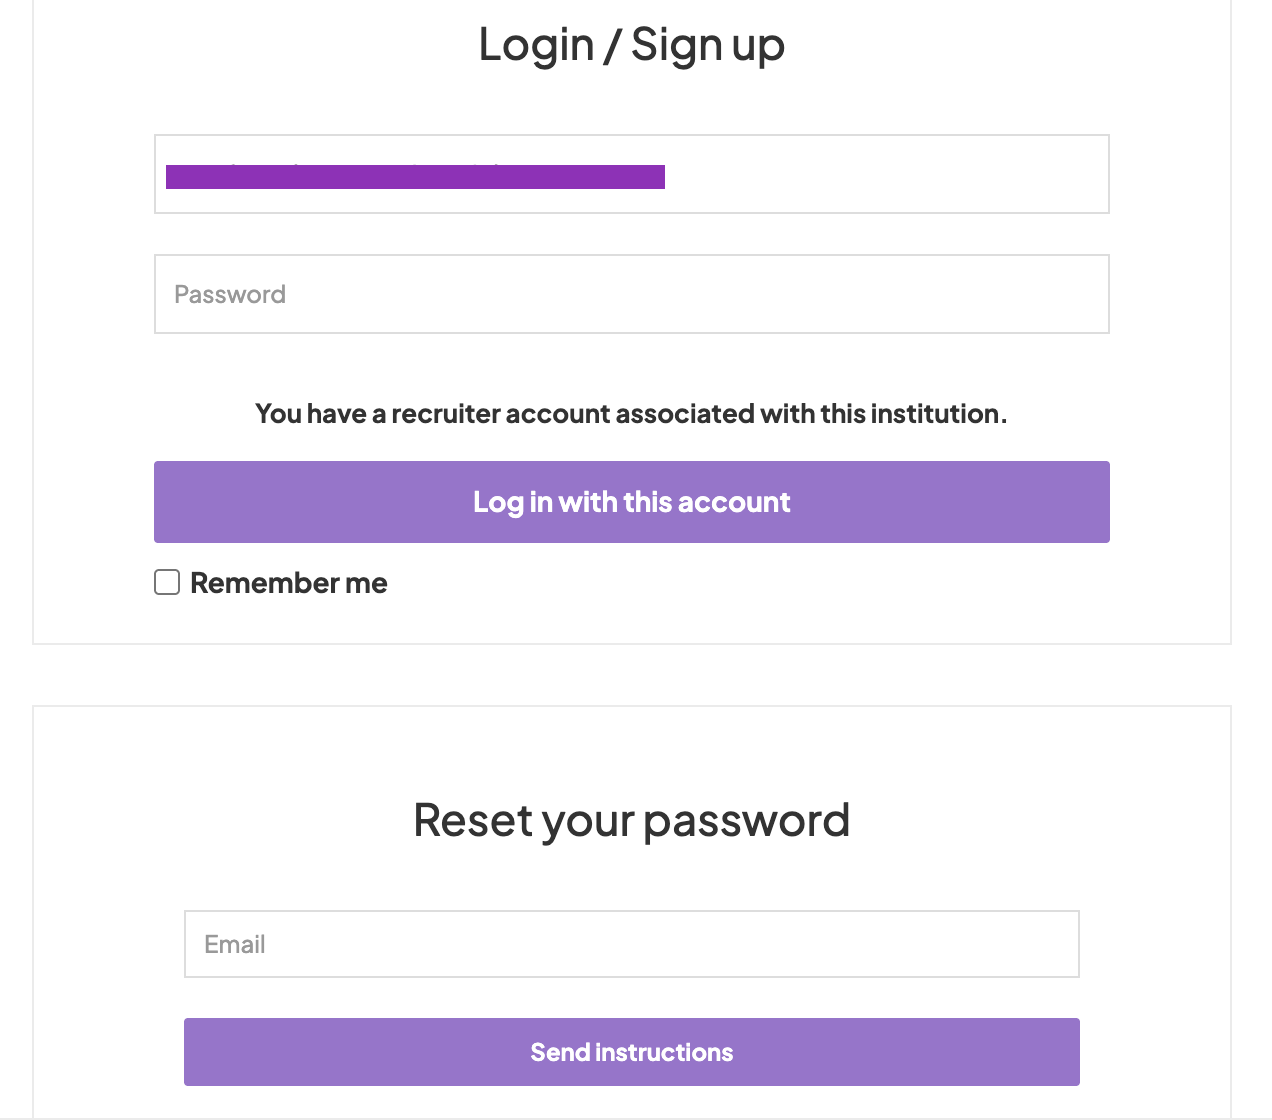This screenshot has width=1272, height=1120.
Task: Click empty right side of the username field
Action: [x=950, y=174]
